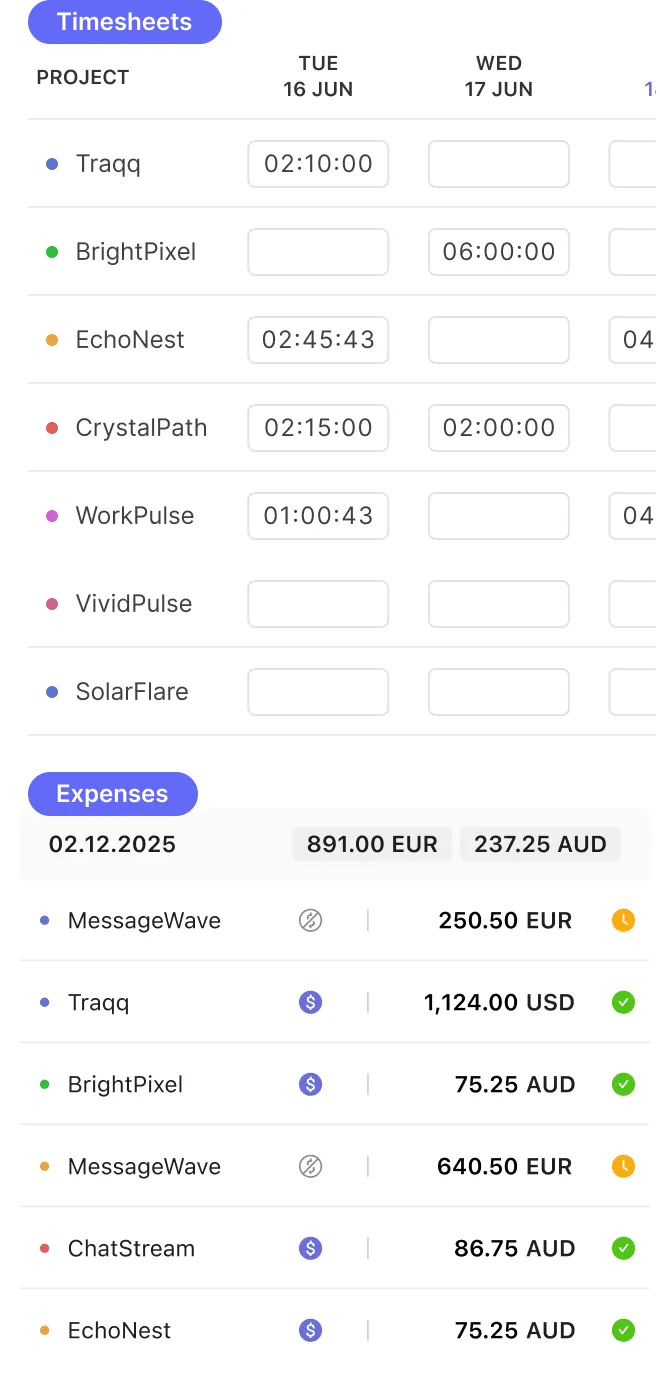
Task: Click the billable dollar icon for ChatStream expense
Action: [311, 1248]
